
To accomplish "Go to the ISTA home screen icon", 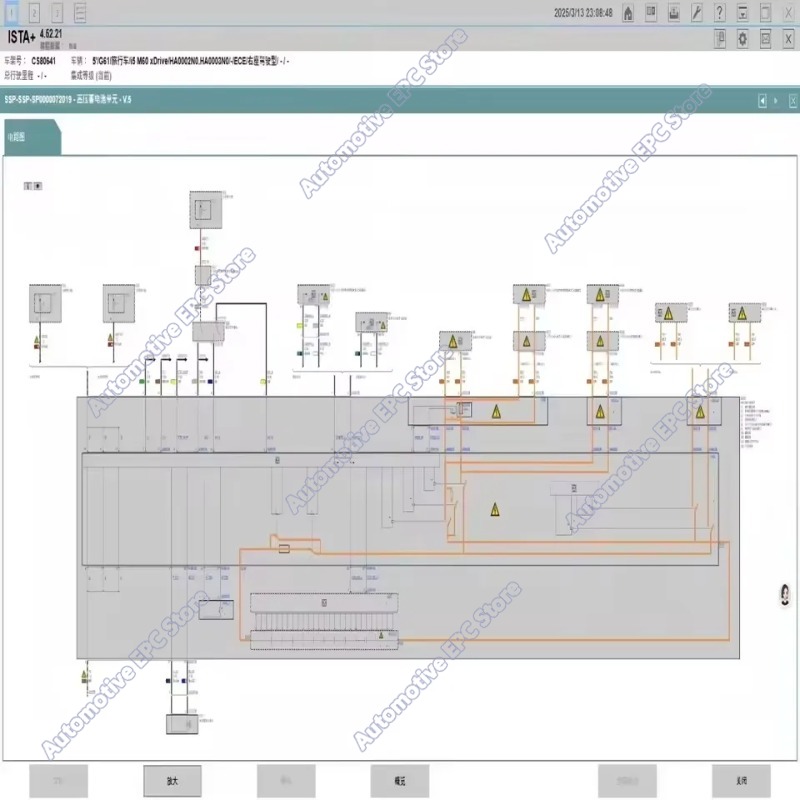I will click(x=628, y=13).
